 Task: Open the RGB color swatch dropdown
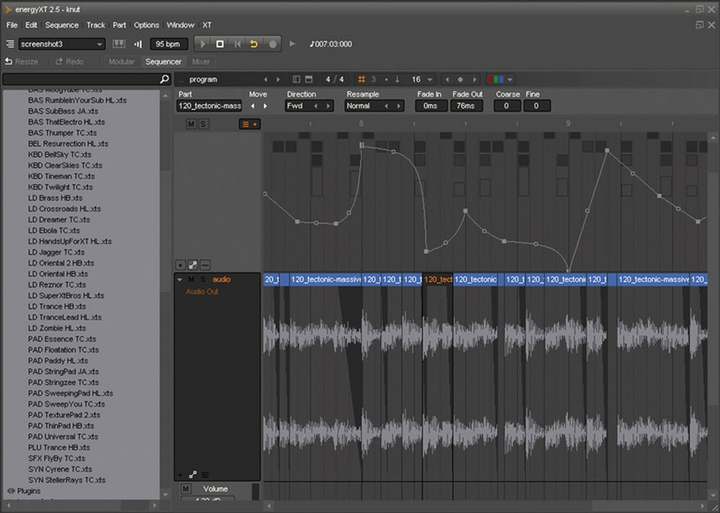click(x=501, y=79)
